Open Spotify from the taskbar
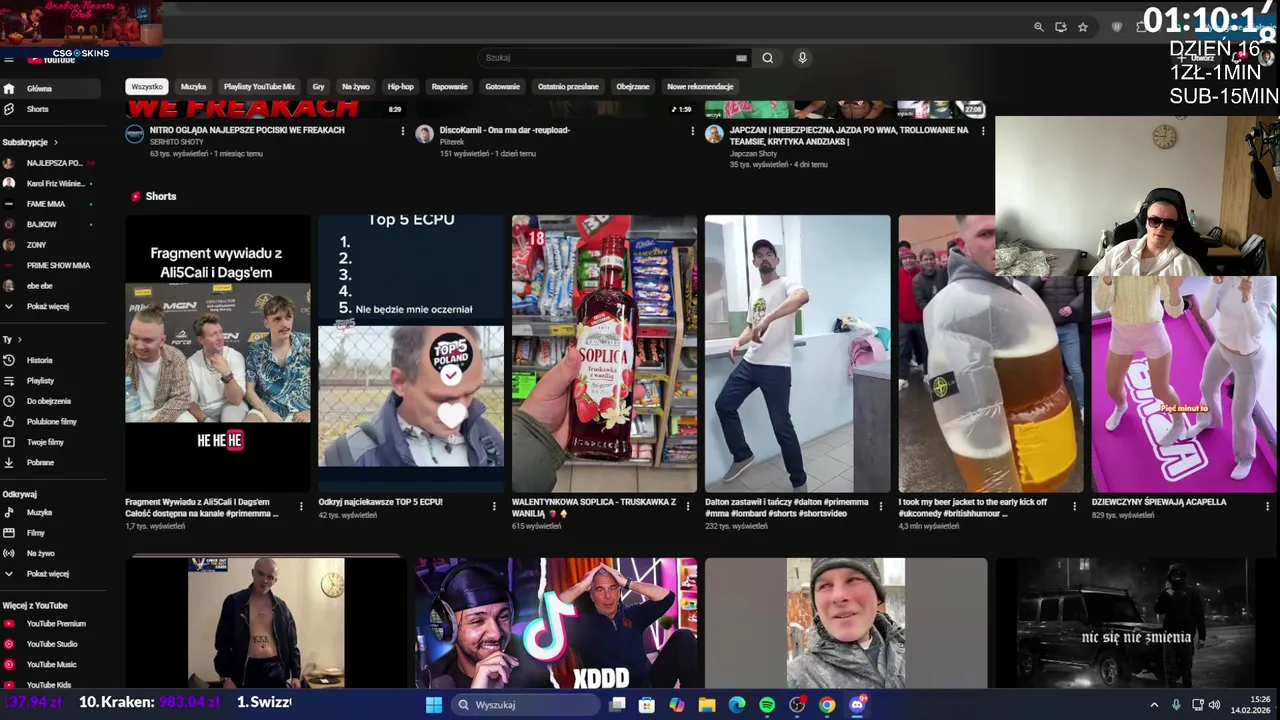The image size is (1280, 720). [x=767, y=705]
